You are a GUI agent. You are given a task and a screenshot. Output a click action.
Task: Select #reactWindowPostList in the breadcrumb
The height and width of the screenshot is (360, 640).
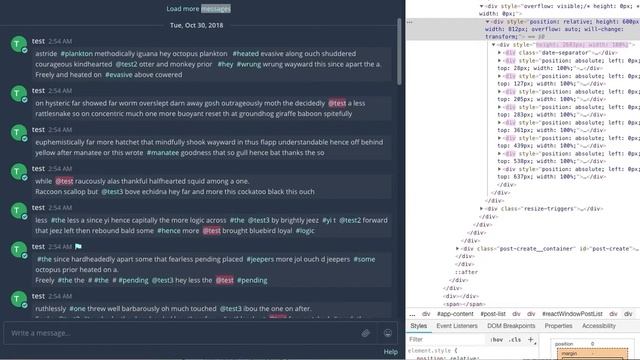tap(572, 314)
